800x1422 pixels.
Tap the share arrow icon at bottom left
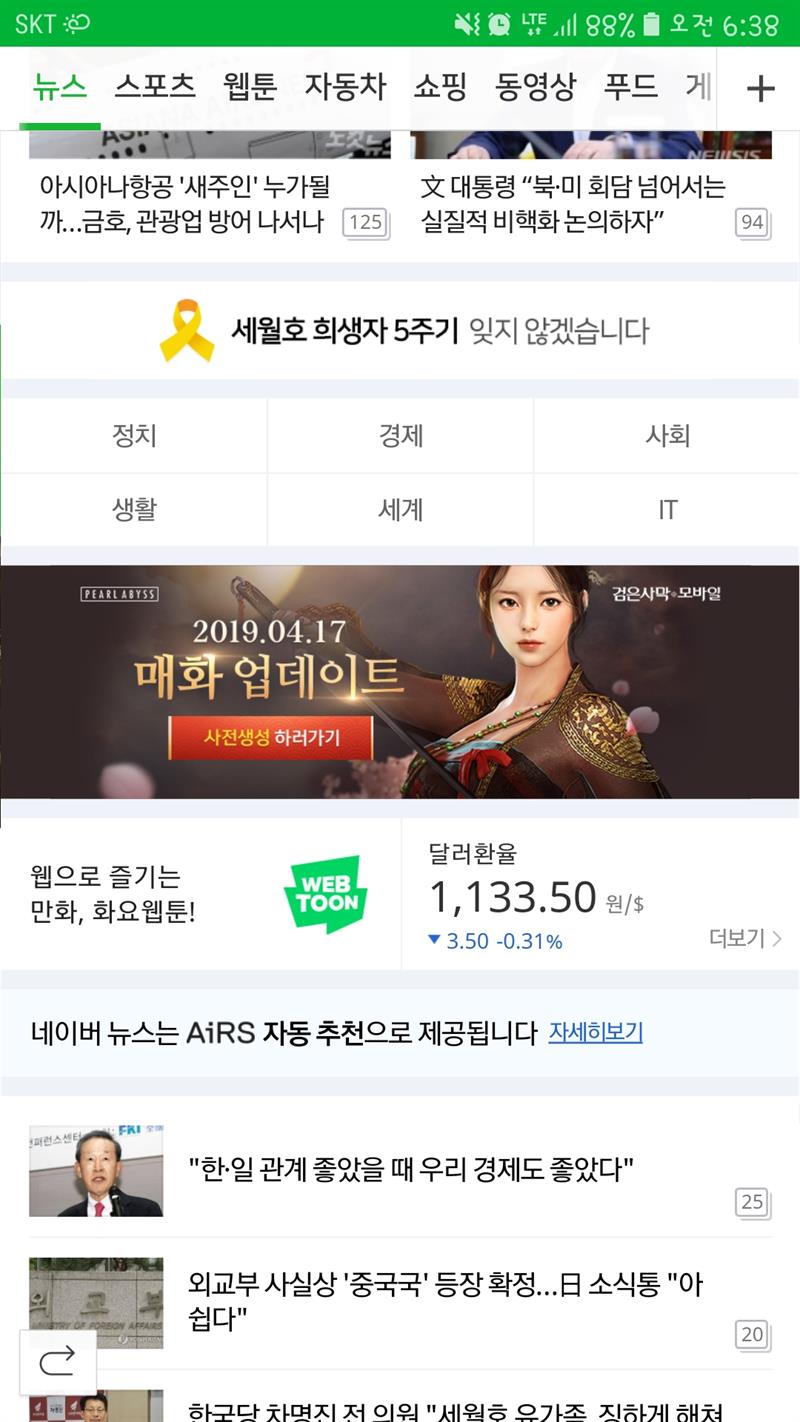point(58,1360)
